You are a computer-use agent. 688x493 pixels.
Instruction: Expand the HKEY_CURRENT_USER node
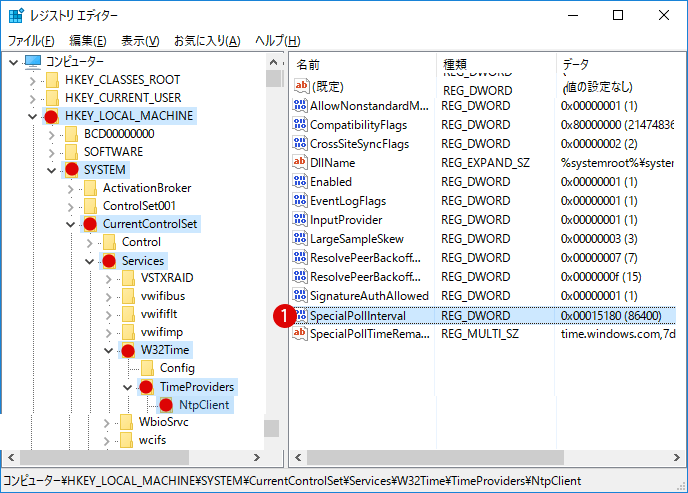32,98
